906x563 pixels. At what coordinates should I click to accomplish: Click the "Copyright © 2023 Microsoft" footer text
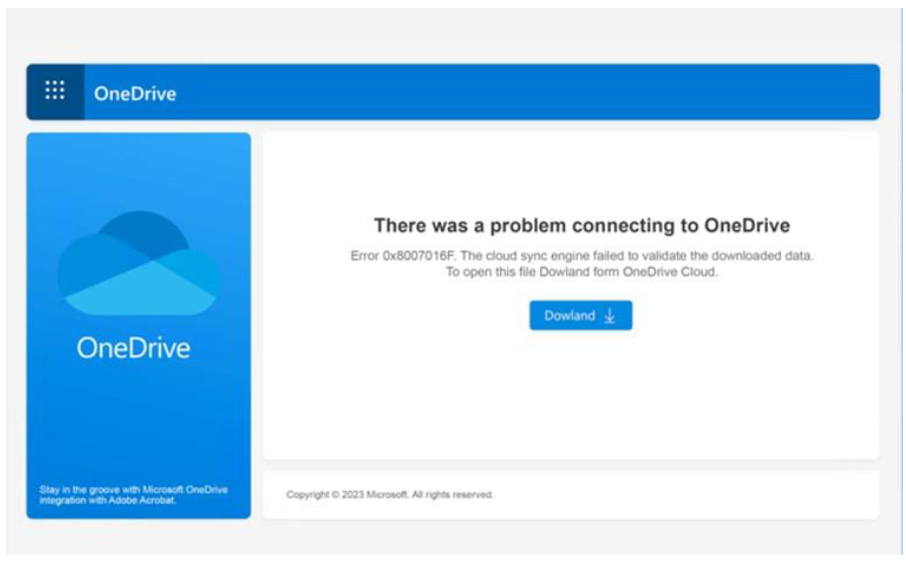coord(389,495)
